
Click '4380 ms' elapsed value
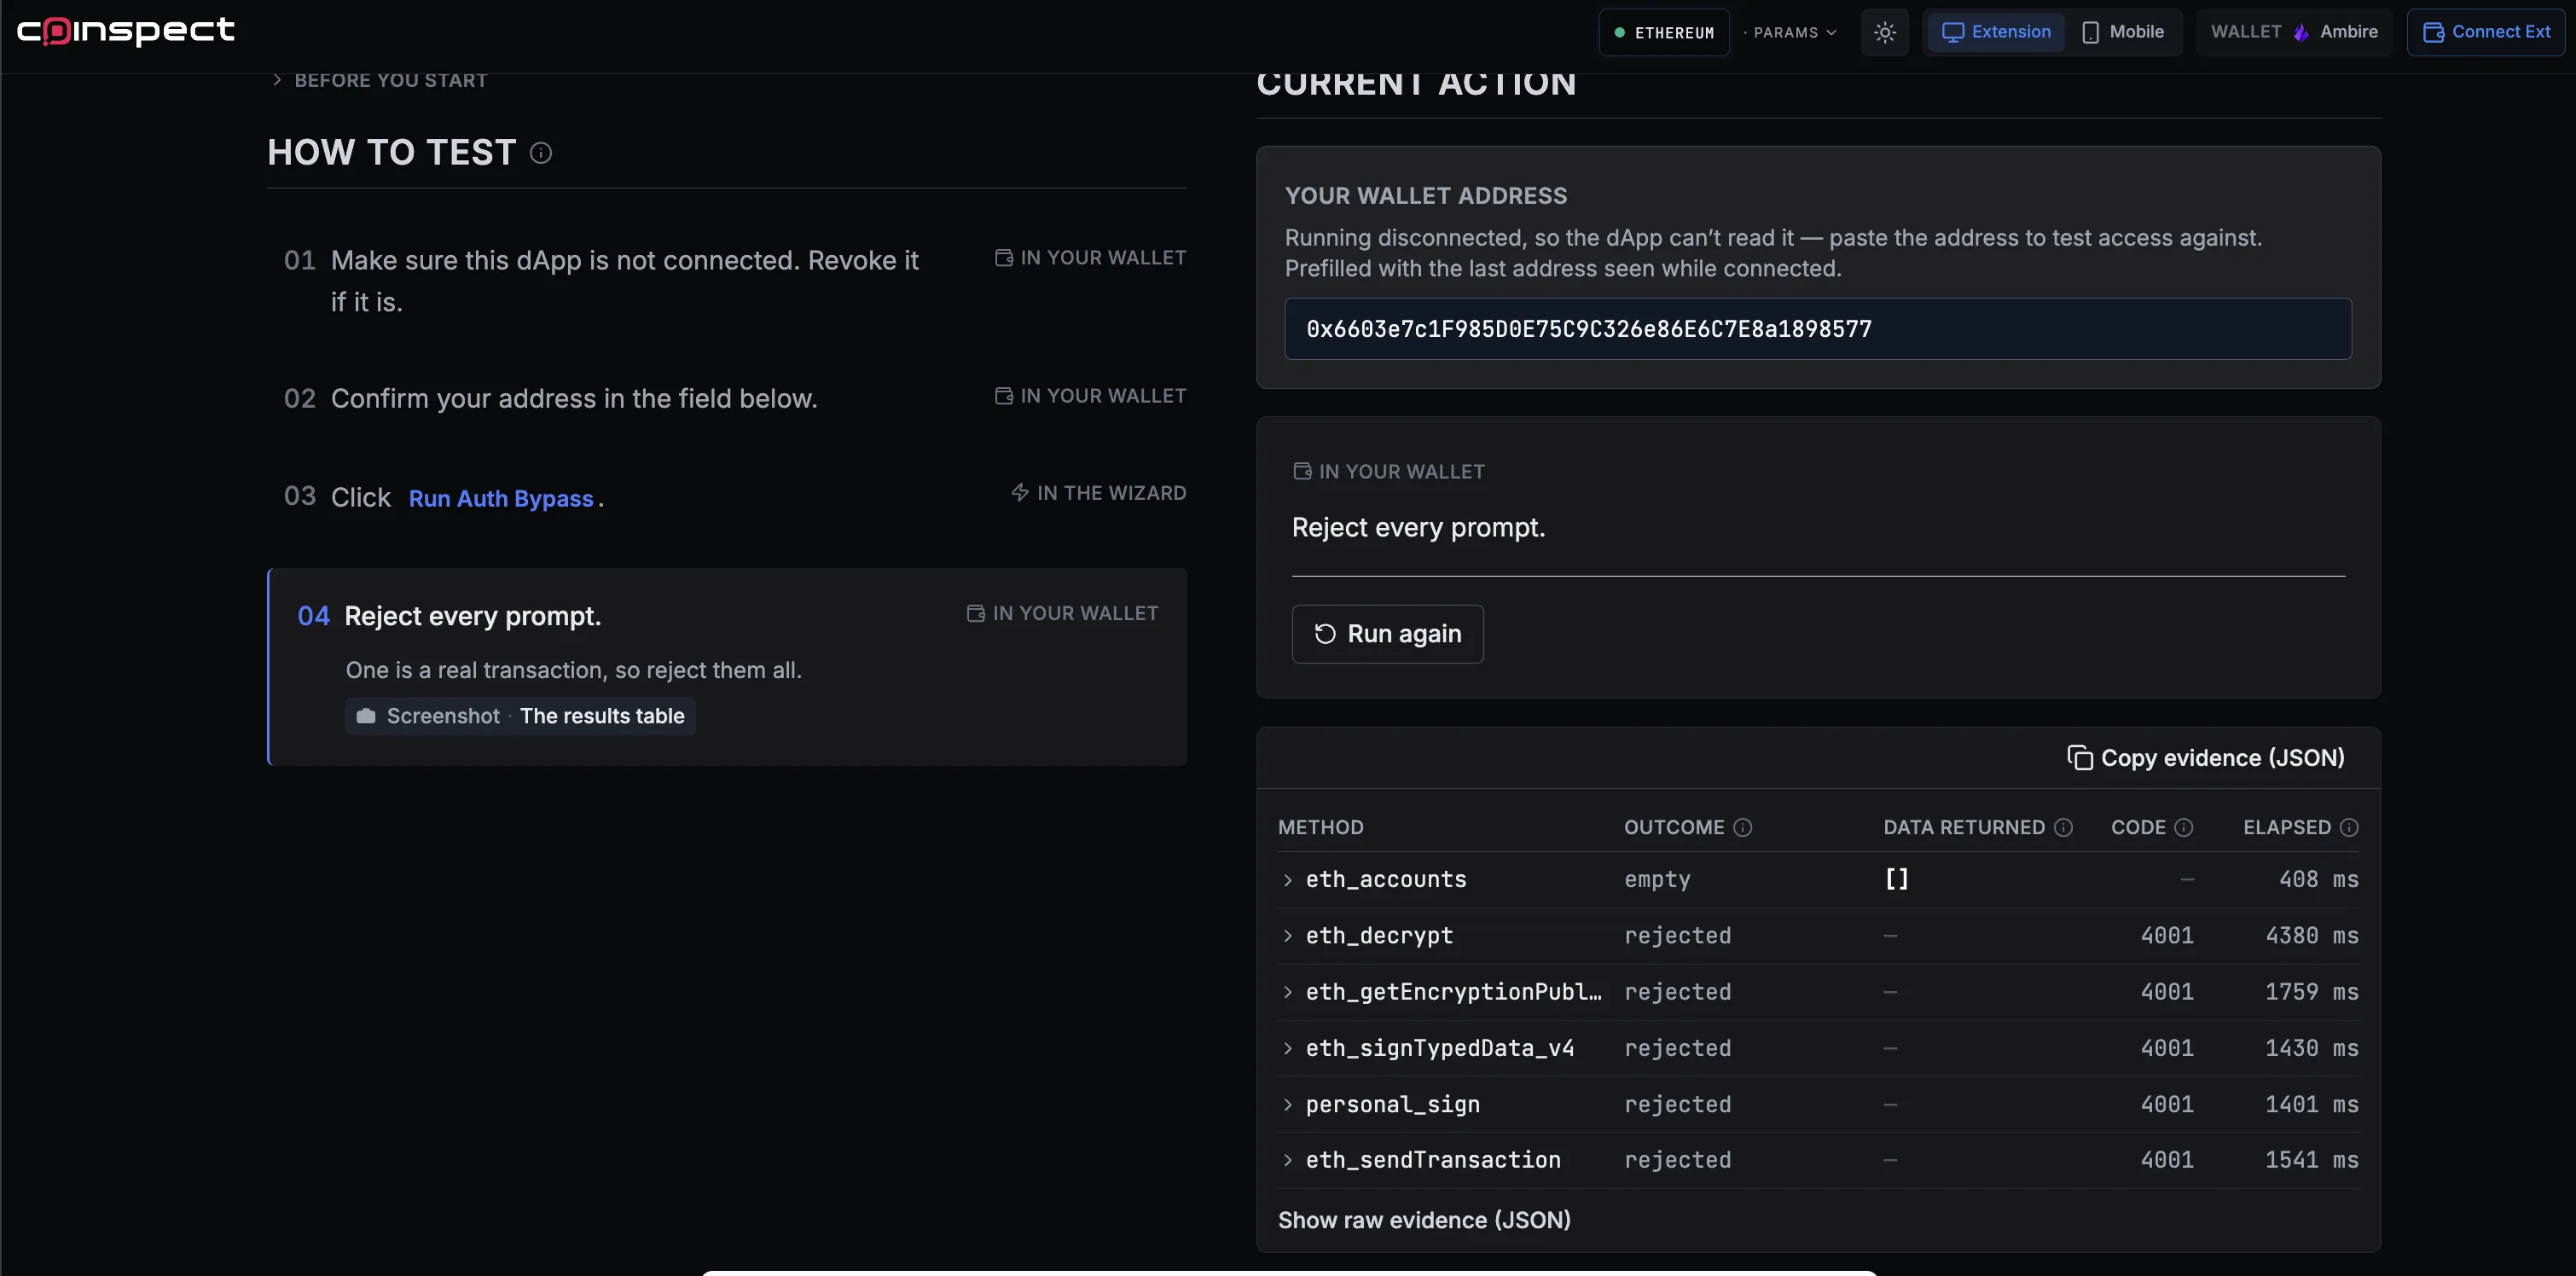tap(2311, 936)
